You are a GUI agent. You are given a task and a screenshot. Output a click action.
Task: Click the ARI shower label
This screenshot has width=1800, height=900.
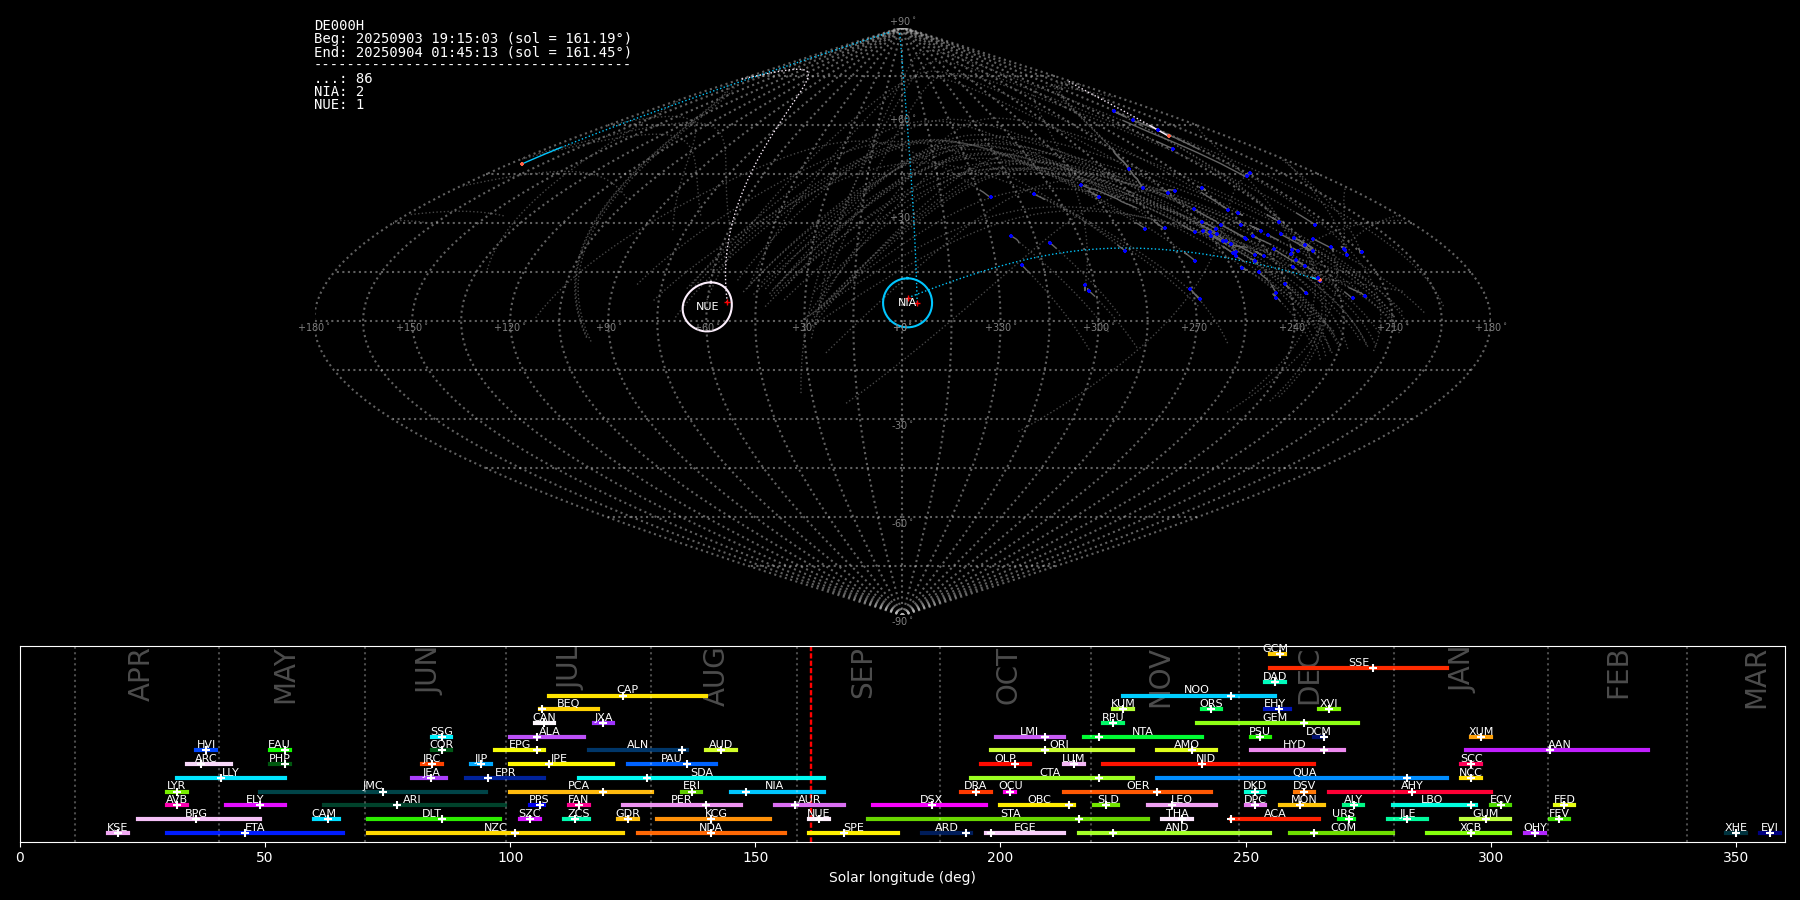(412, 800)
